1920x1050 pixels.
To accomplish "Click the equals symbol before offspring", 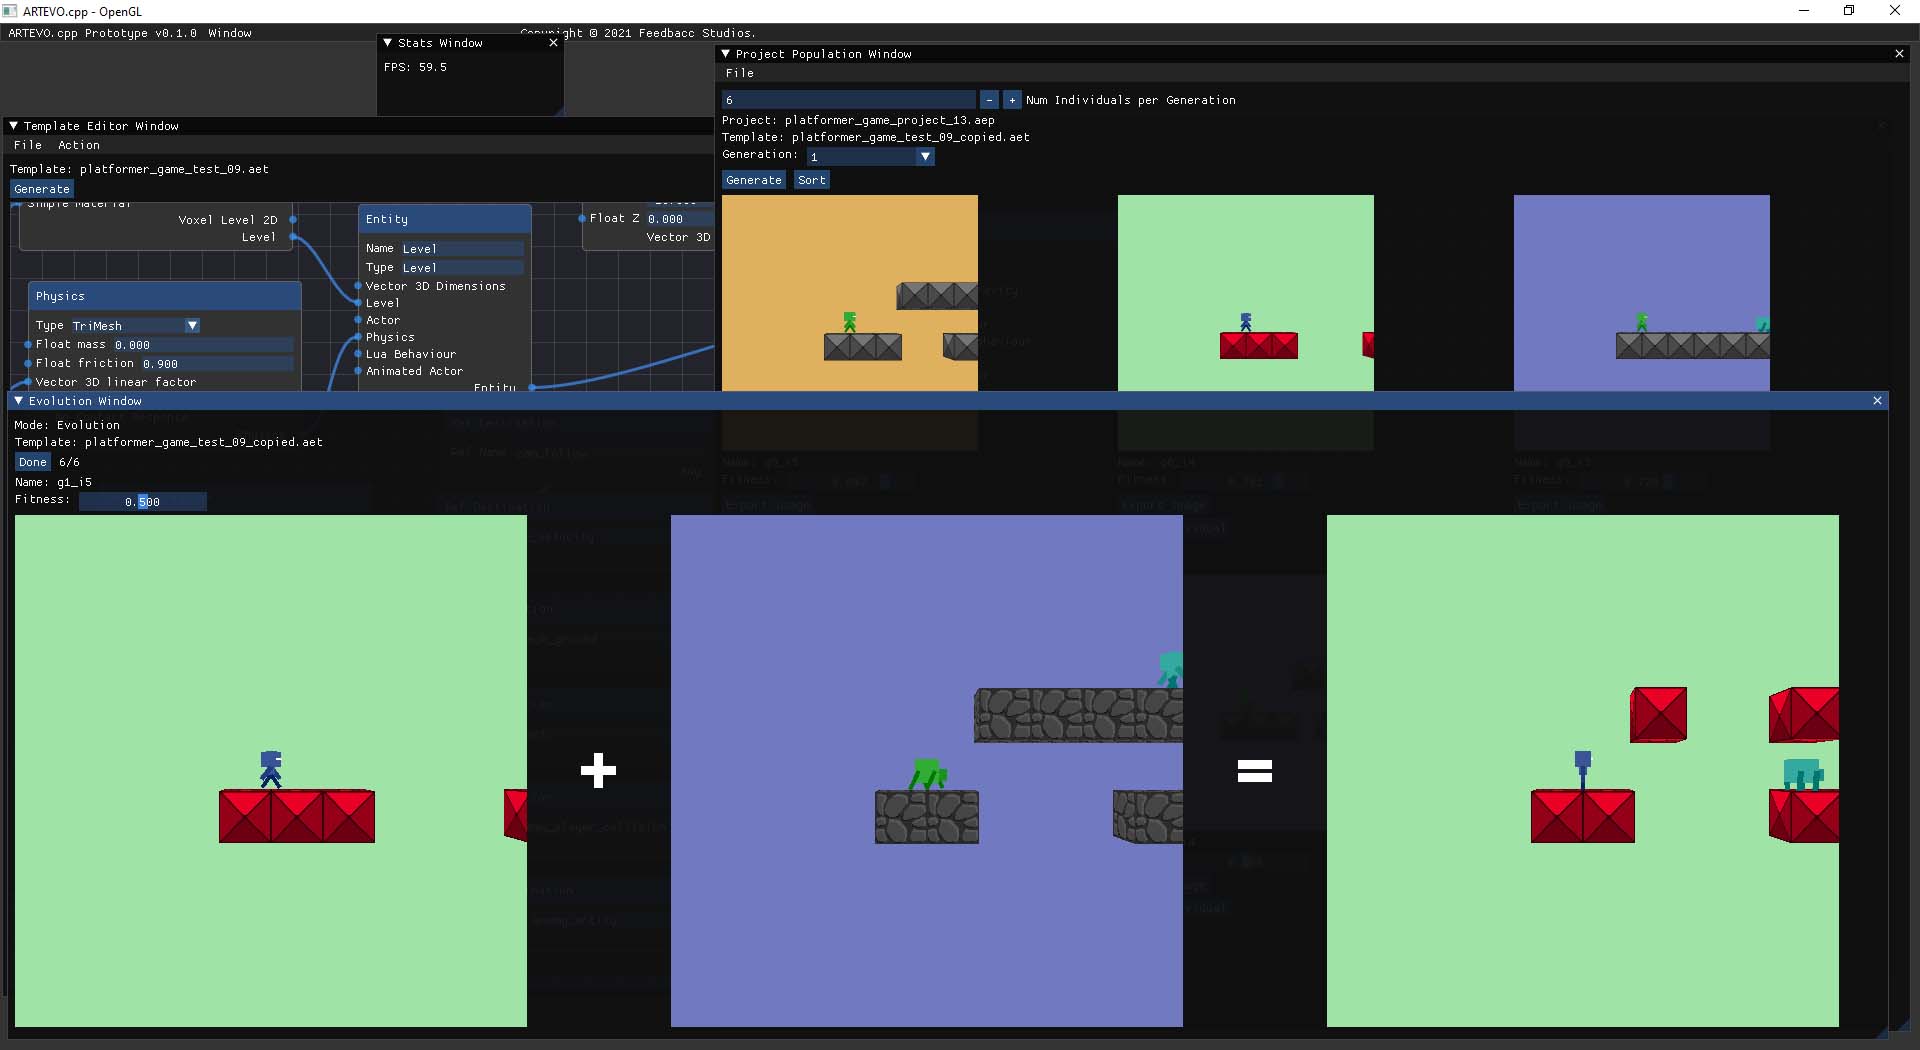I will coord(1255,771).
